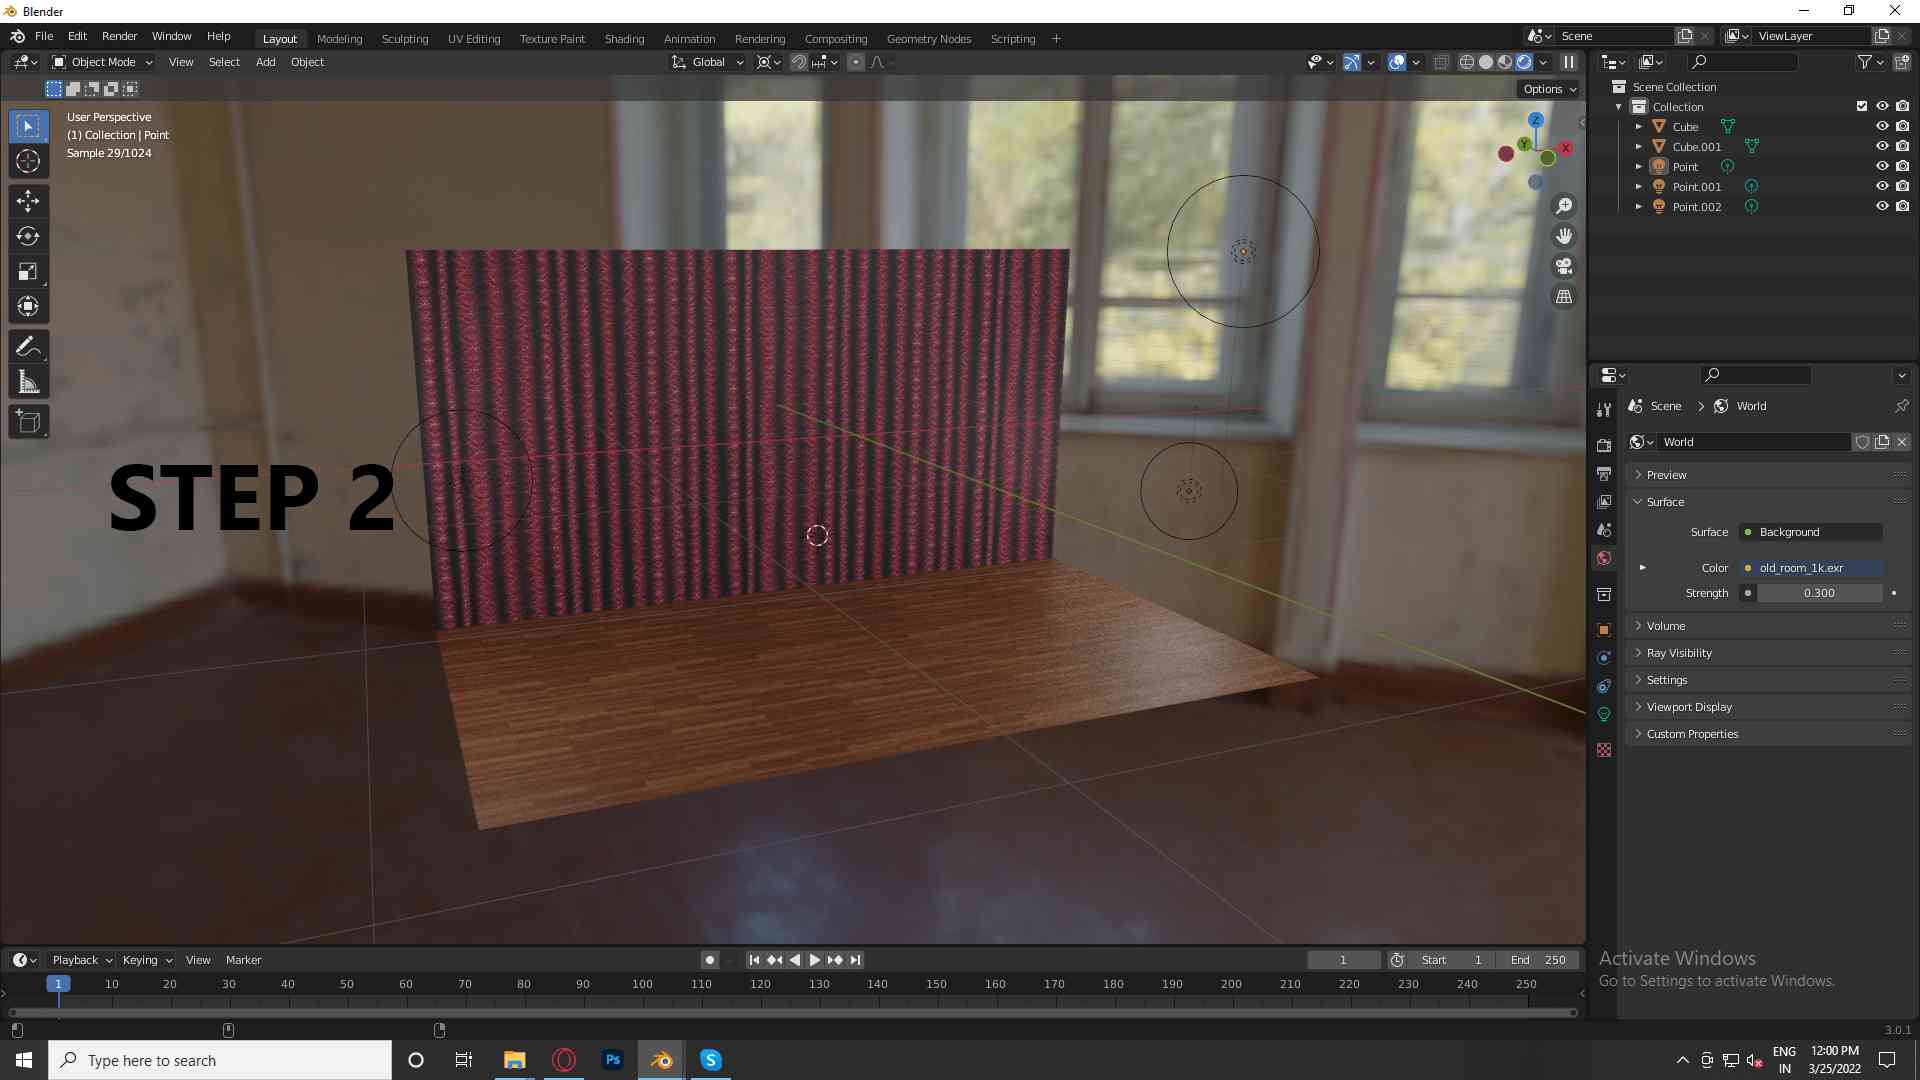Select the Add Cube tool
1920x1080 pixels.
tap(28, 421)
